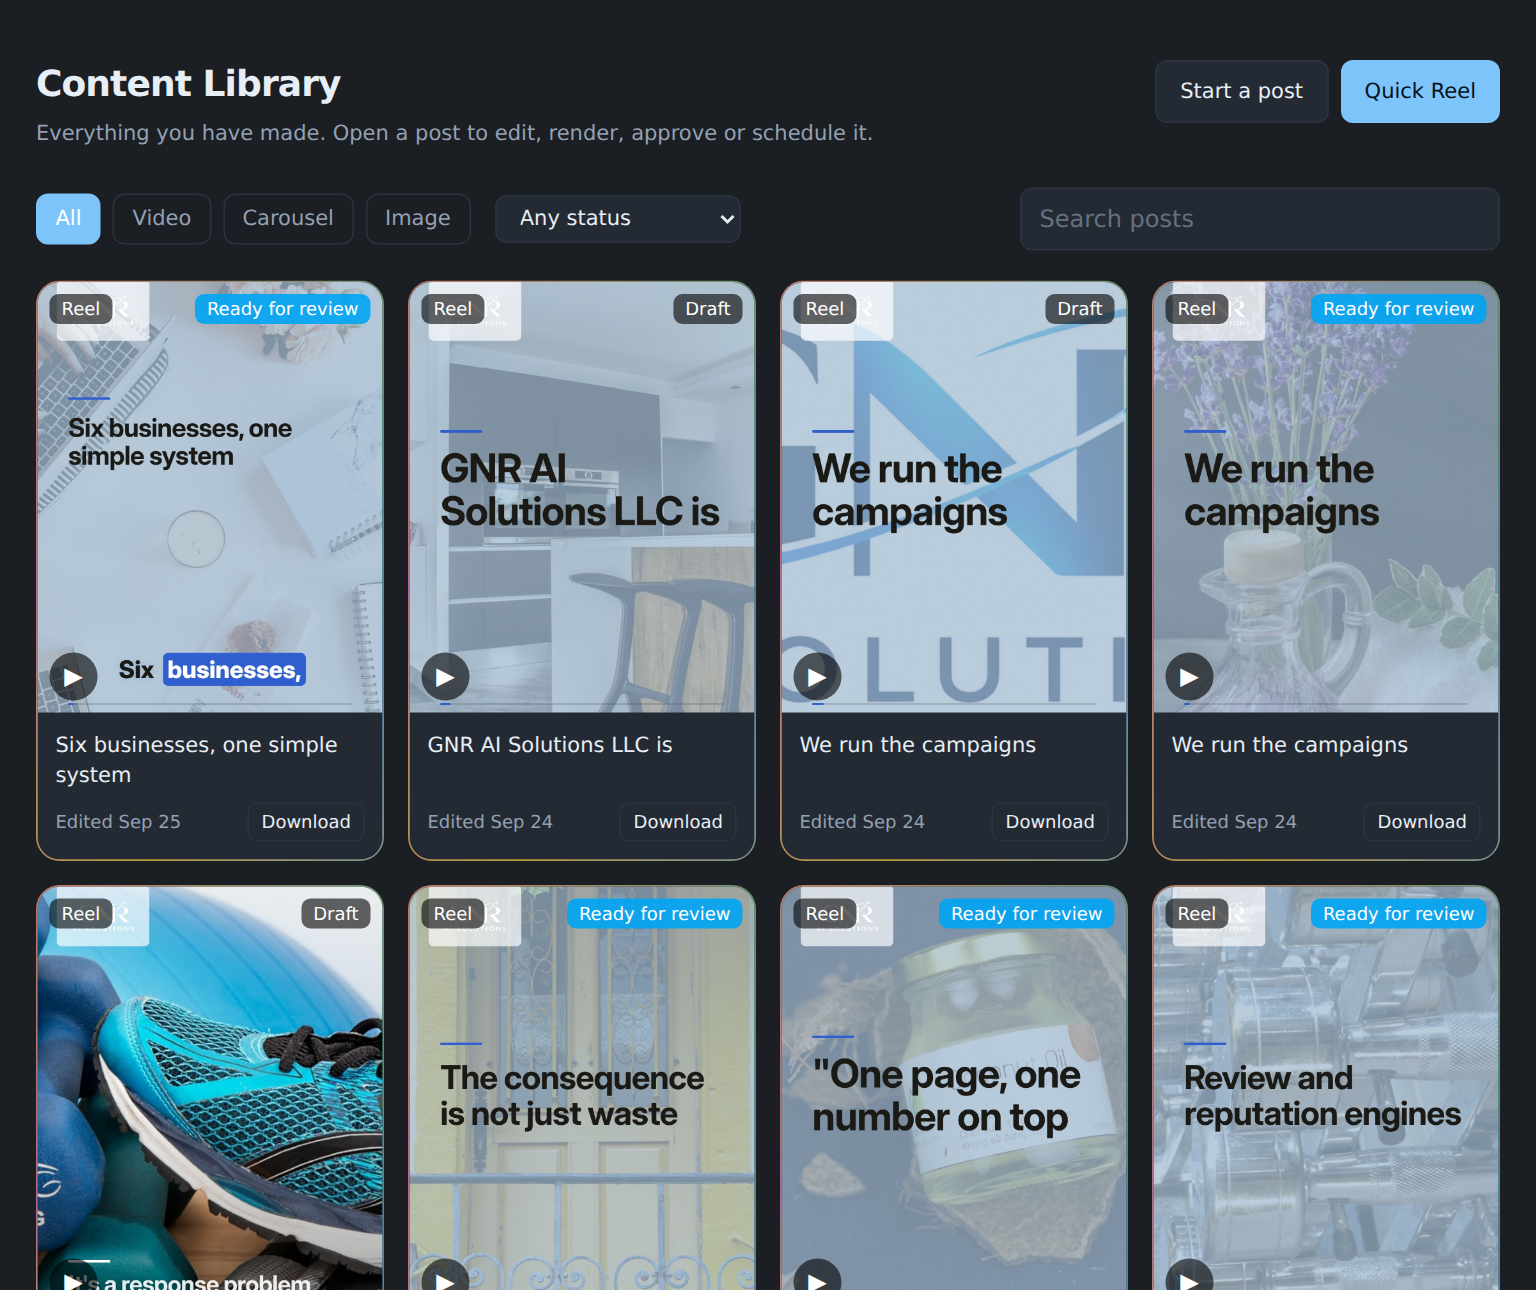Click the Draft badge on the sneaker card

click(x=336, y=914)
